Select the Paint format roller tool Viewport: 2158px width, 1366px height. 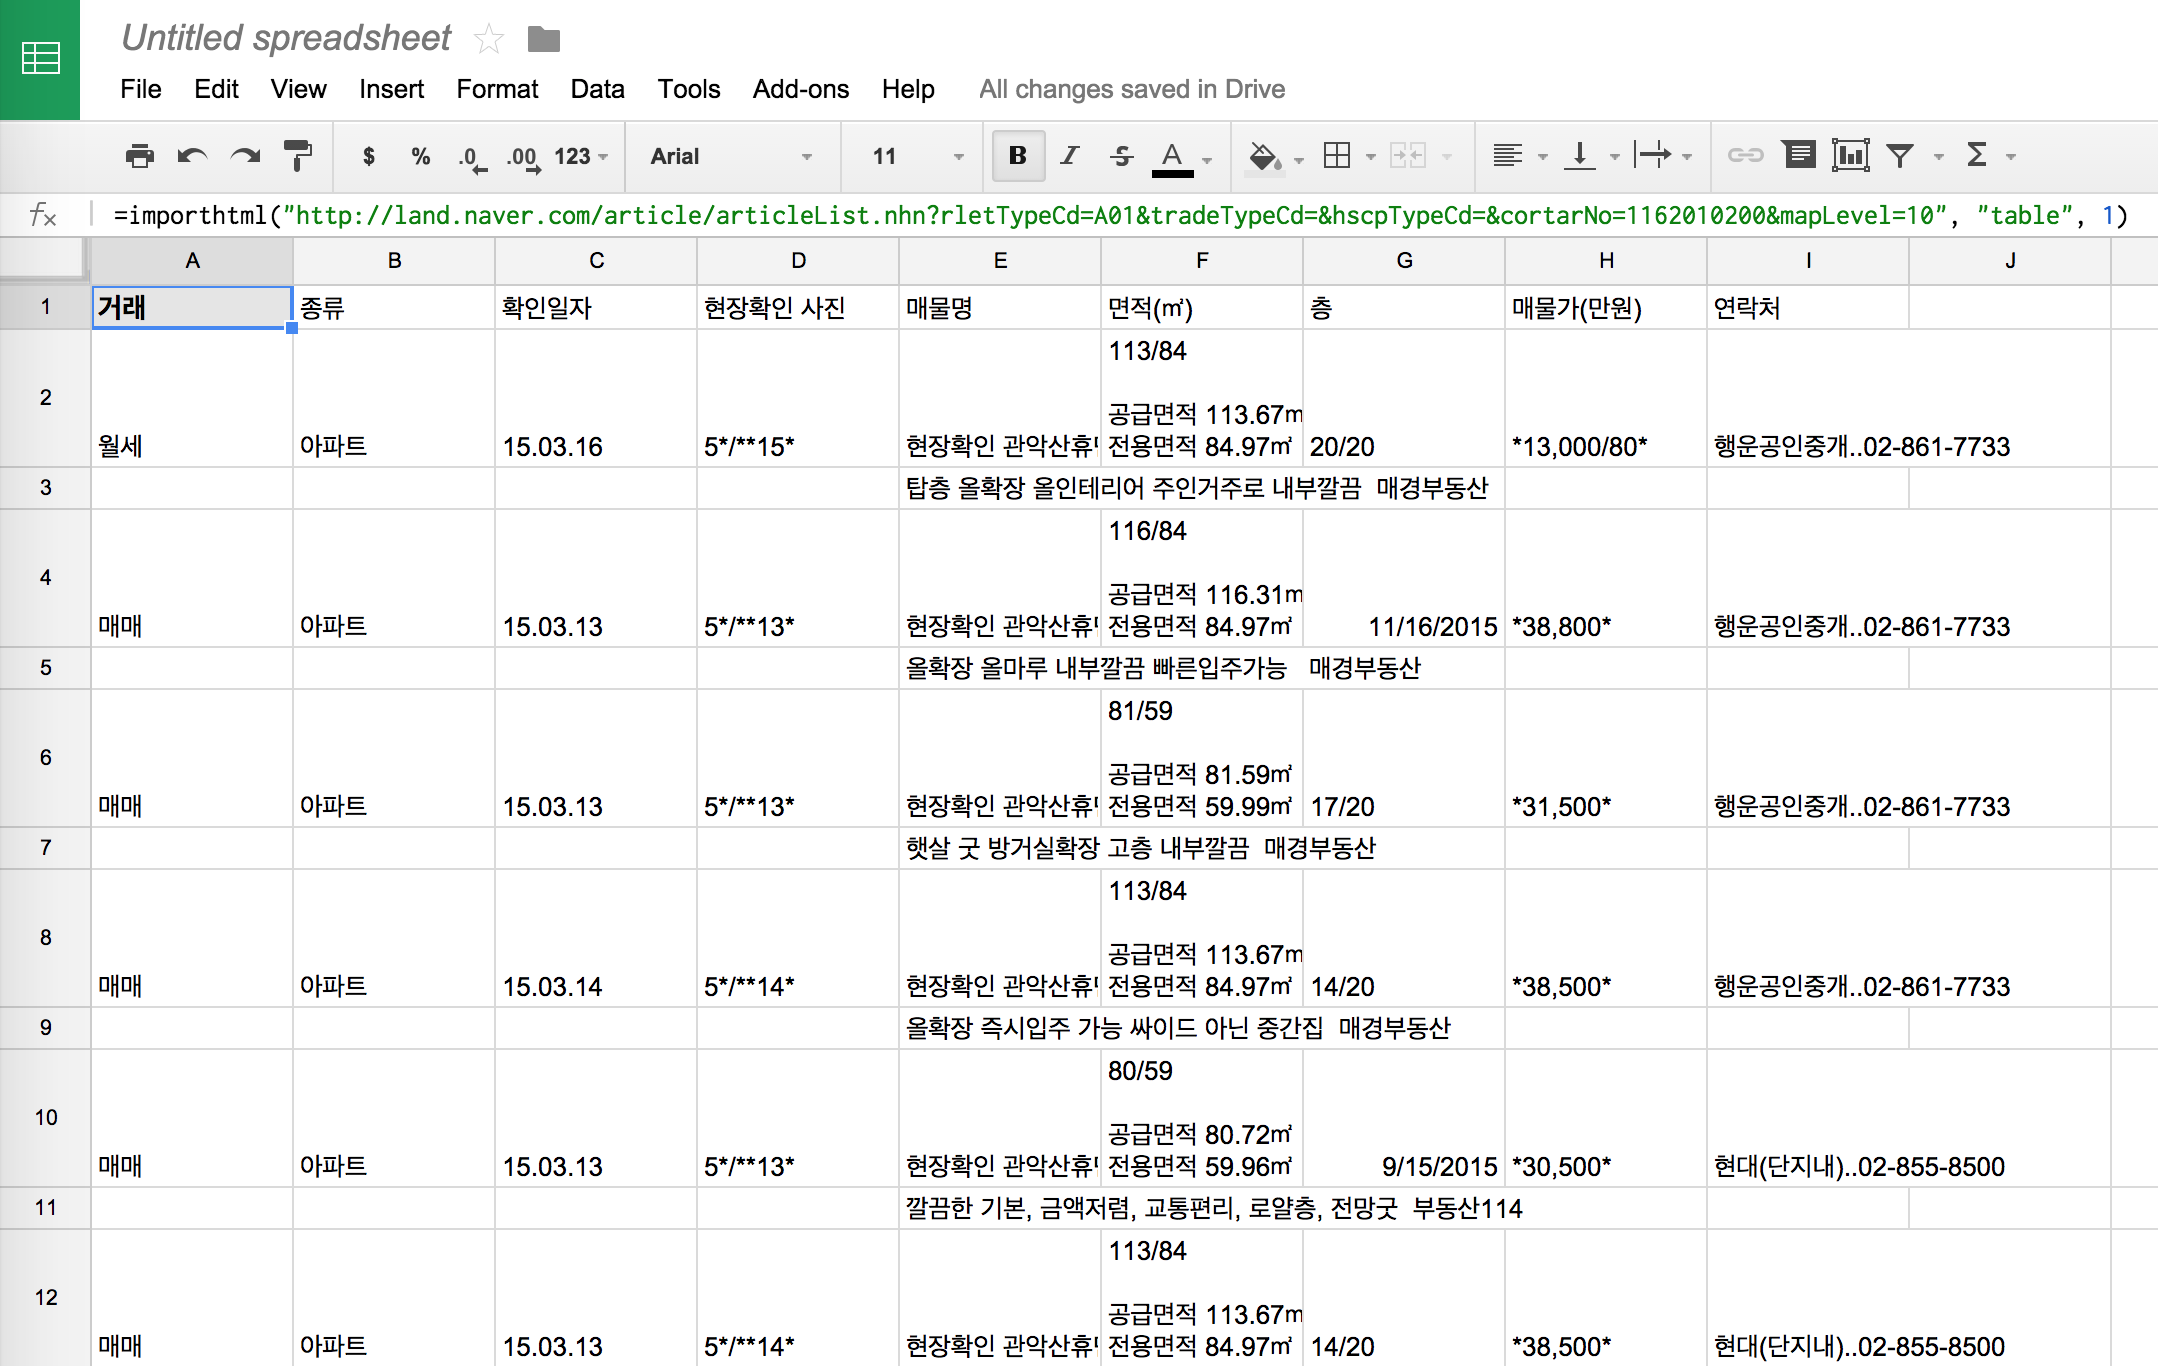(x=297, y=156)
